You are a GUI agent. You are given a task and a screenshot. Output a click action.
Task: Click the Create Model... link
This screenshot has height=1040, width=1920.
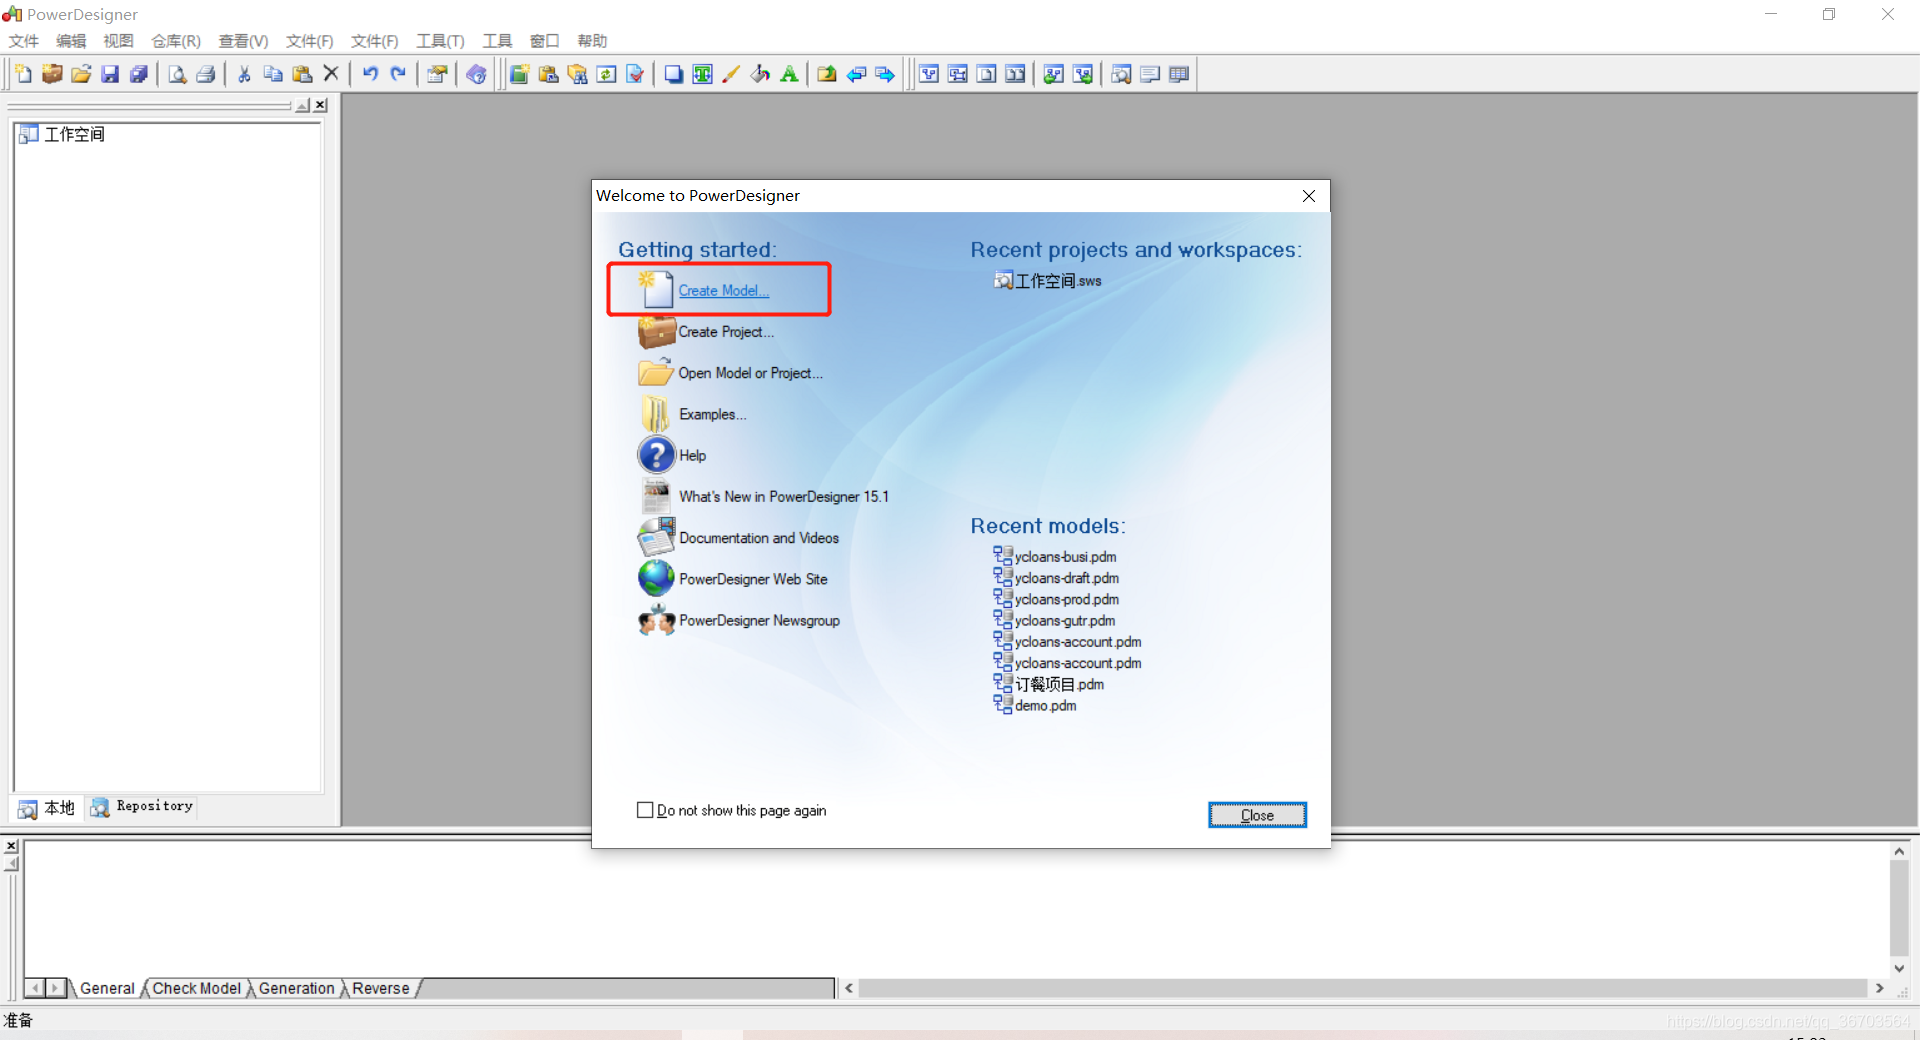click(x=724, y=290)
